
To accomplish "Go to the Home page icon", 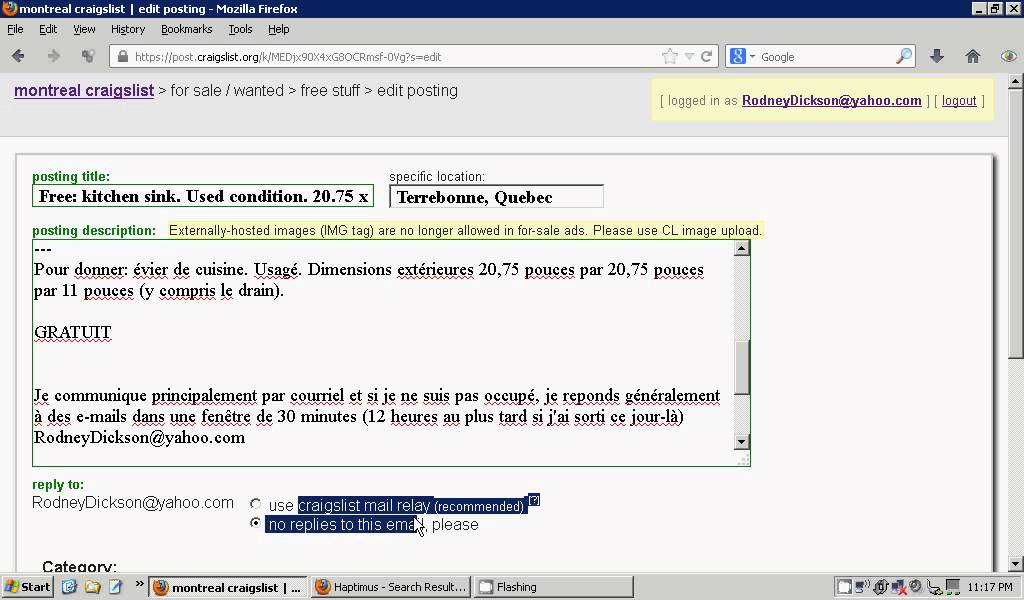I will (973, 56).
